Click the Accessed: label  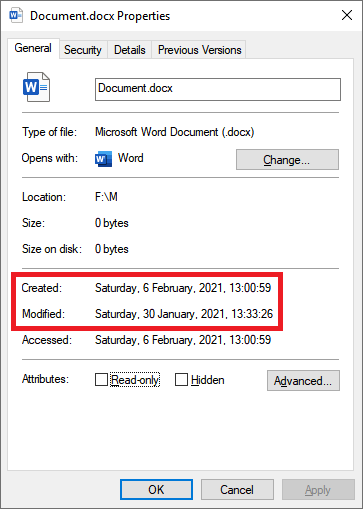(47, 340)
